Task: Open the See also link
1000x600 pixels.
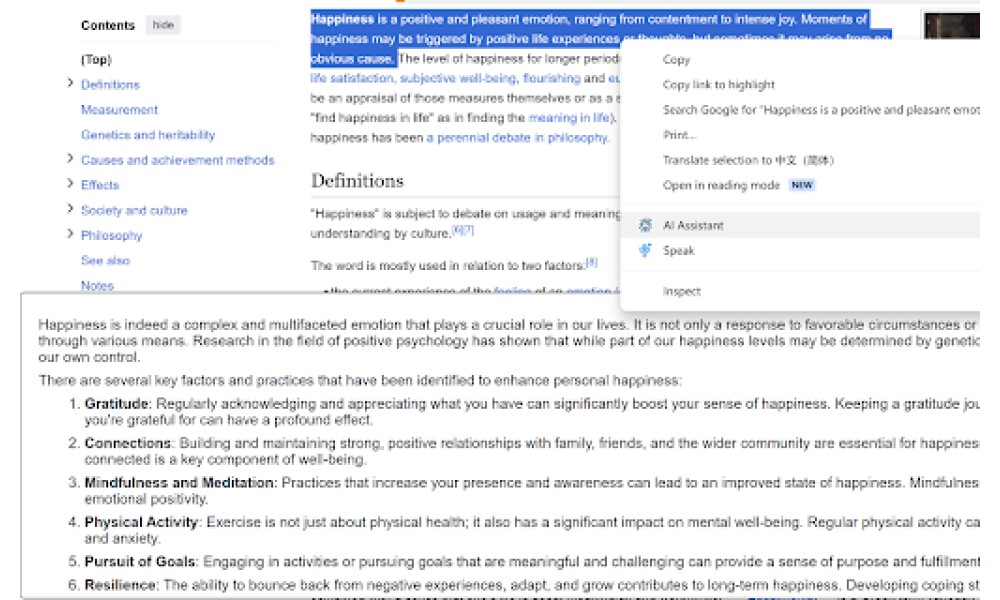Action: 105,261
